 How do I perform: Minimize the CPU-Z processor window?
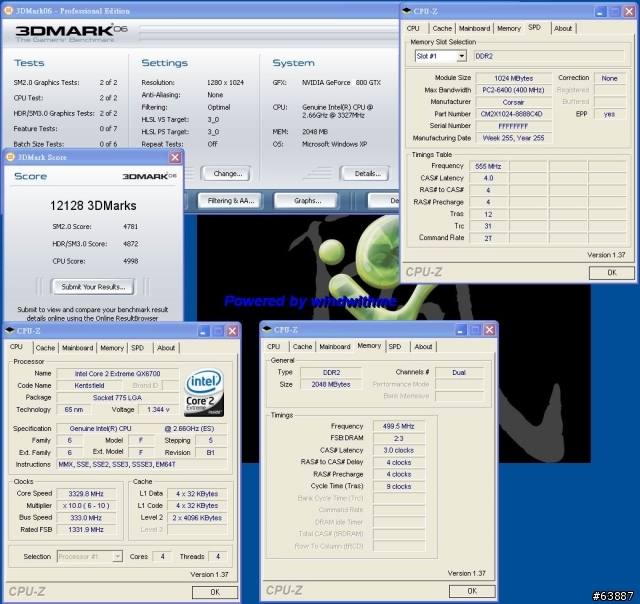click(x=204, y=331)
